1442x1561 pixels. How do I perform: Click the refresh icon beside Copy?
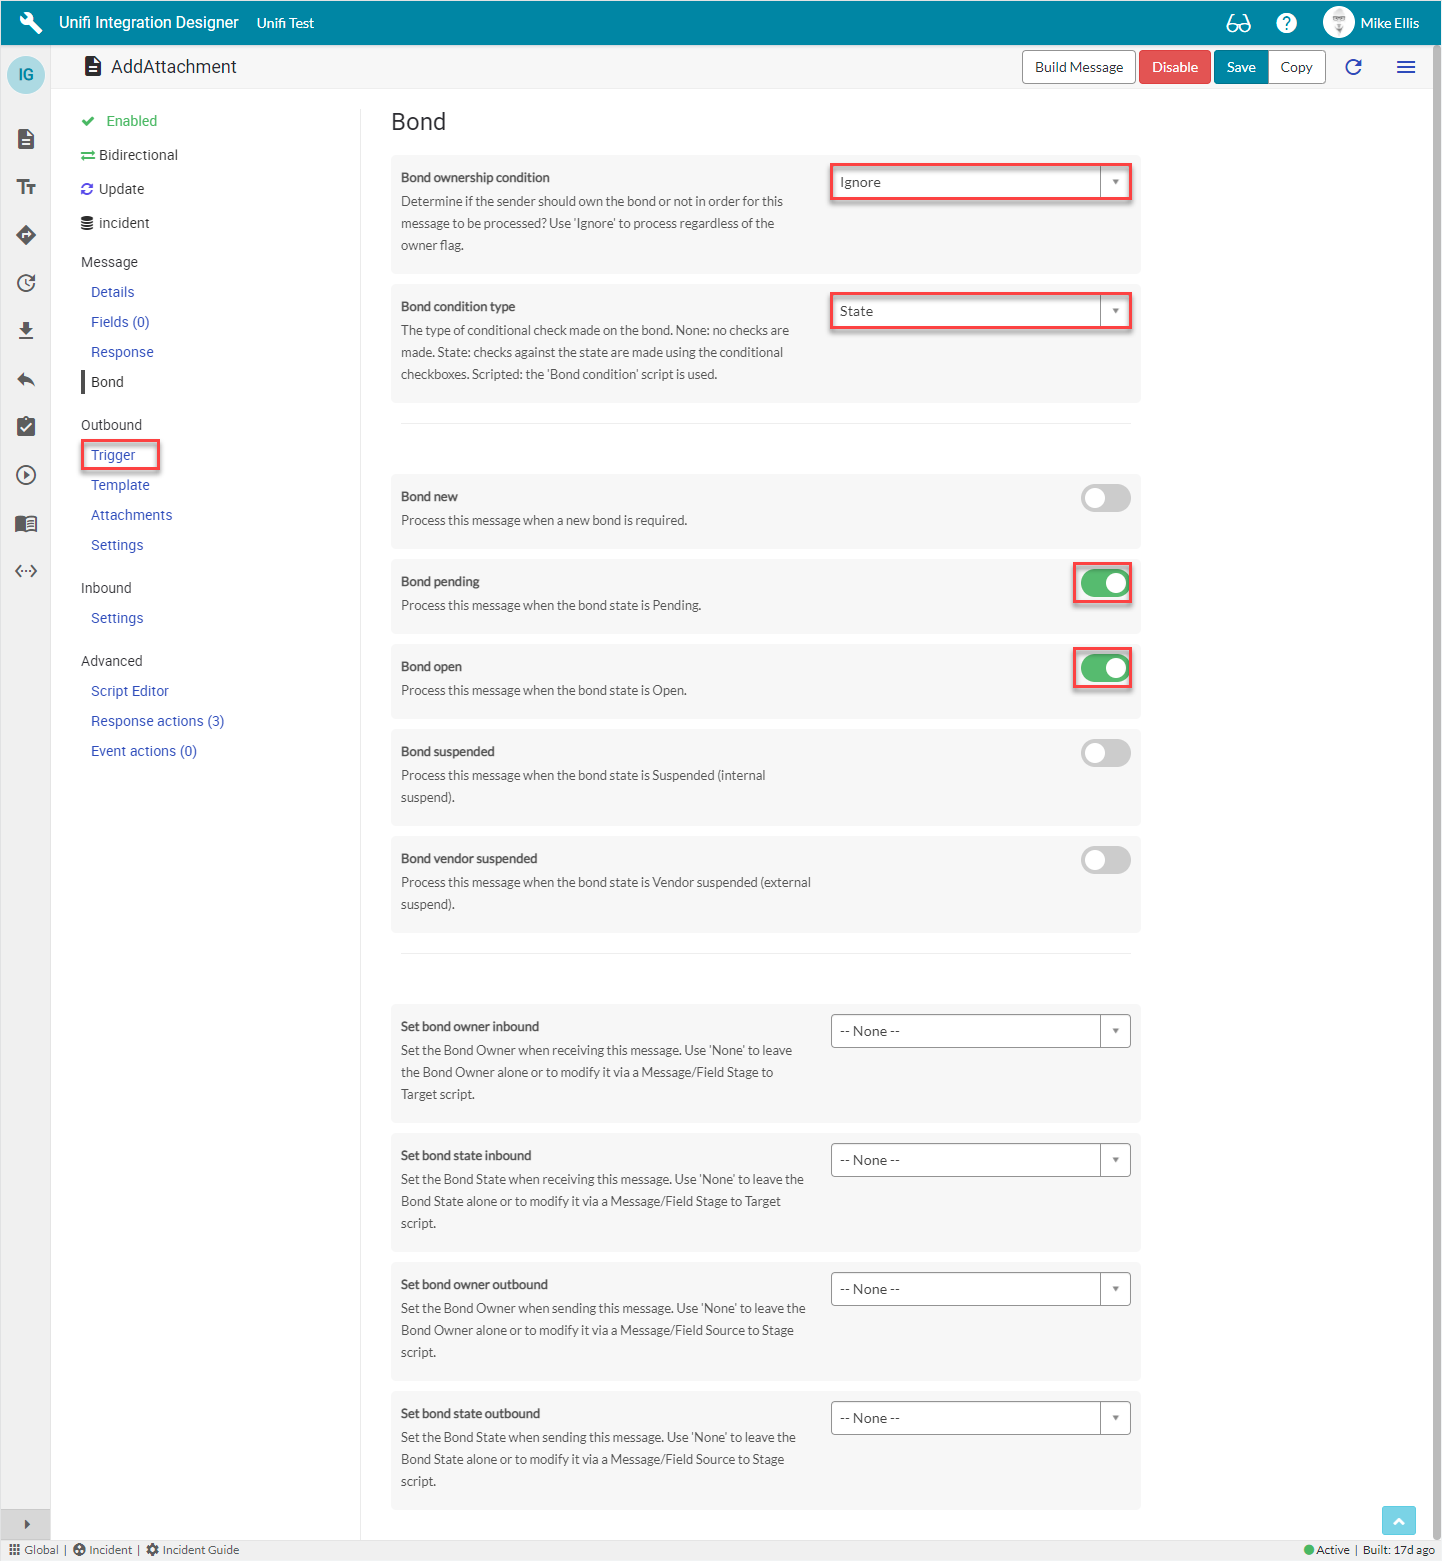[1353, 67]
